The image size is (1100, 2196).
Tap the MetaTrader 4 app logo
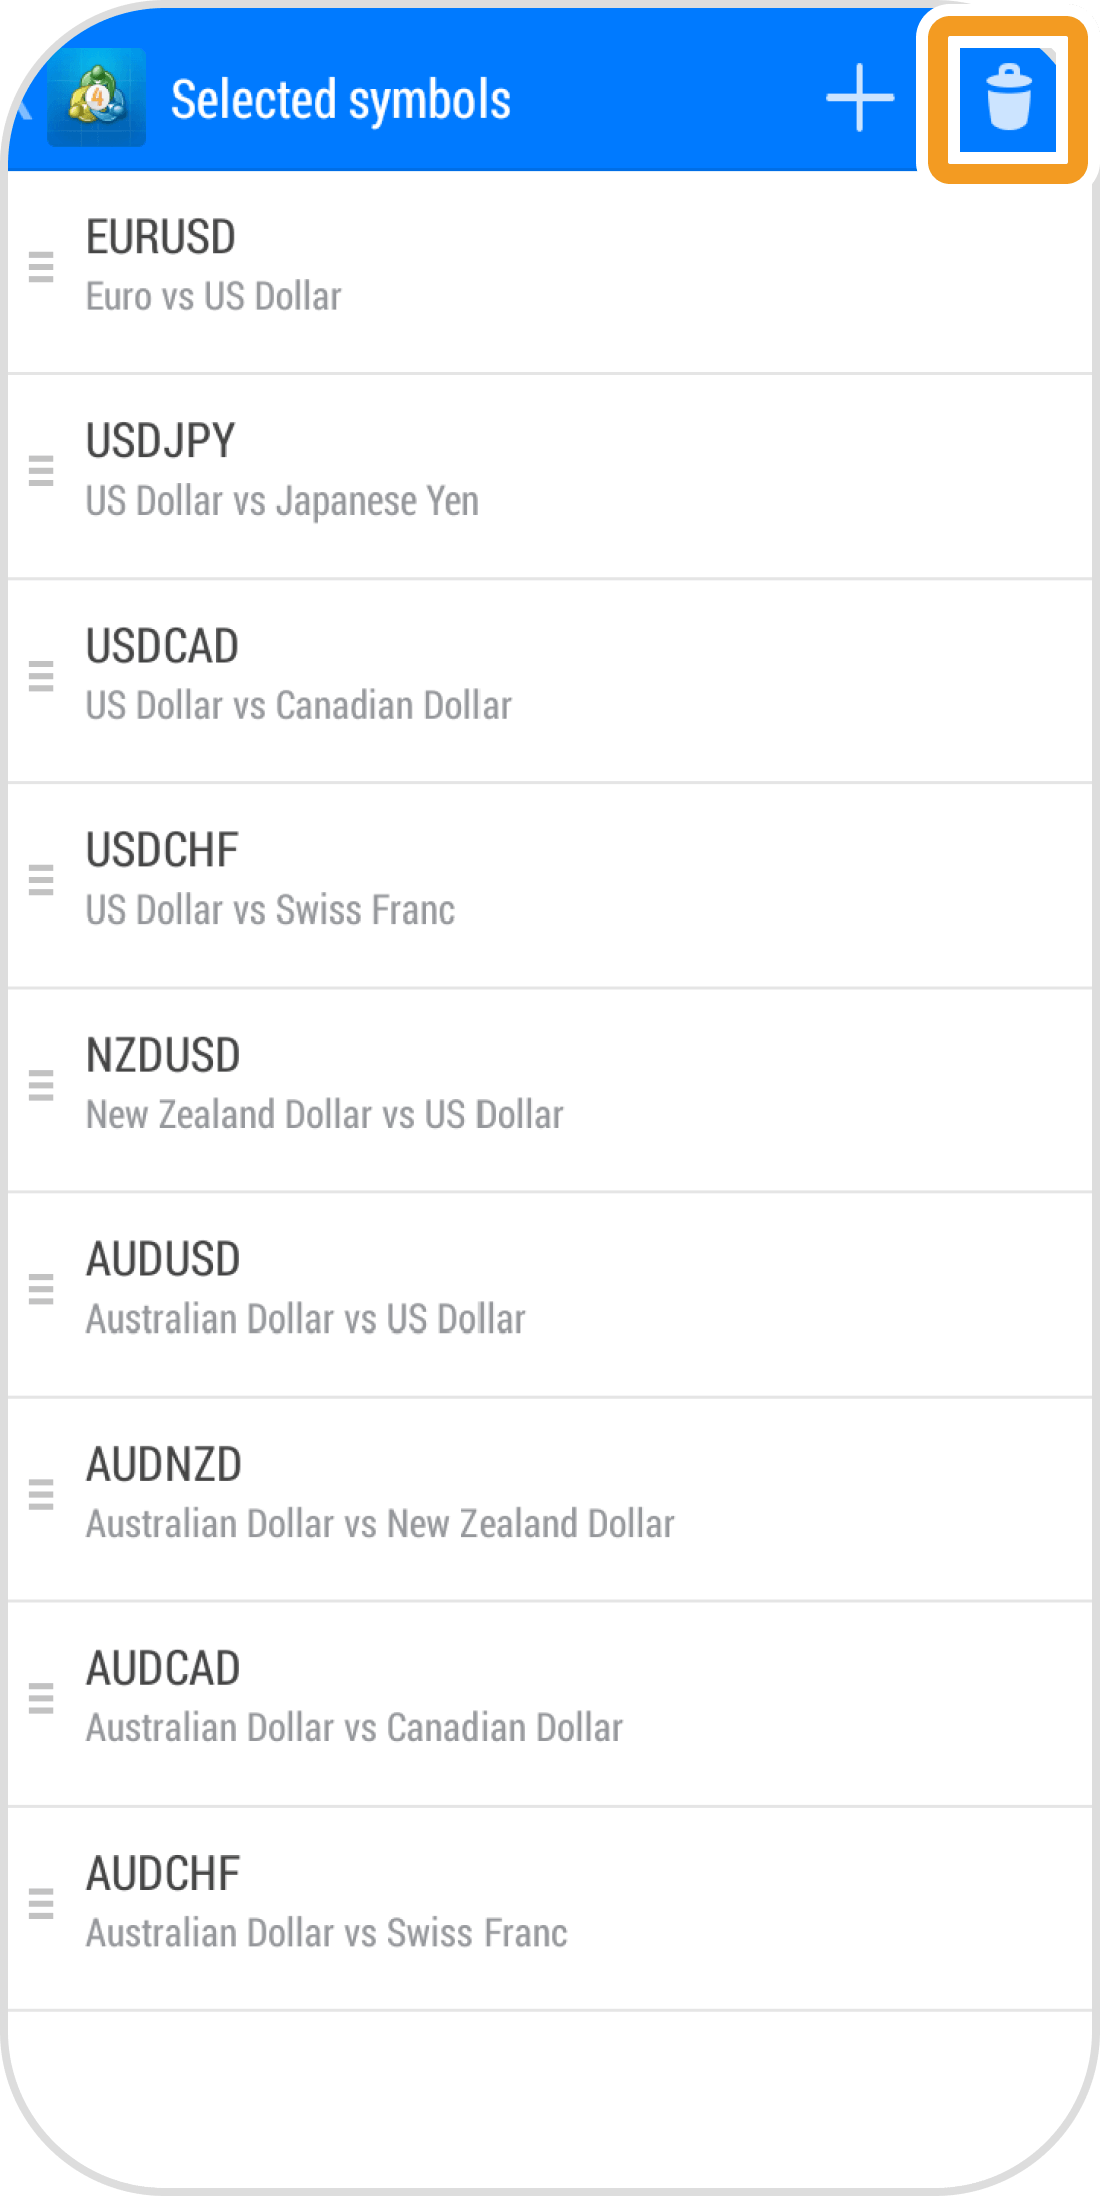pos(97,98)
